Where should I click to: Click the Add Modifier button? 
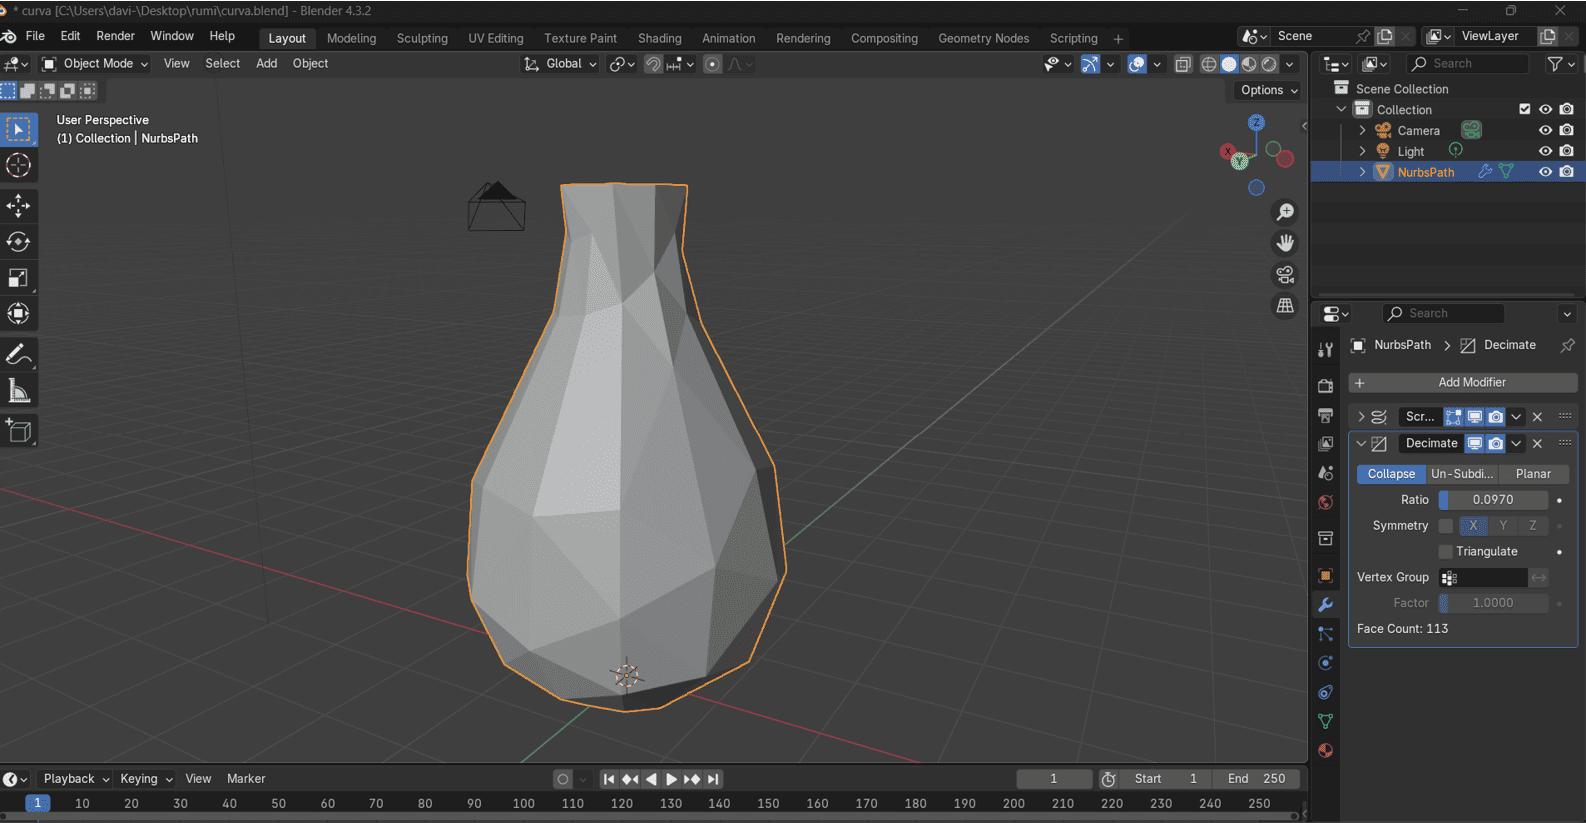[1463, 382]
